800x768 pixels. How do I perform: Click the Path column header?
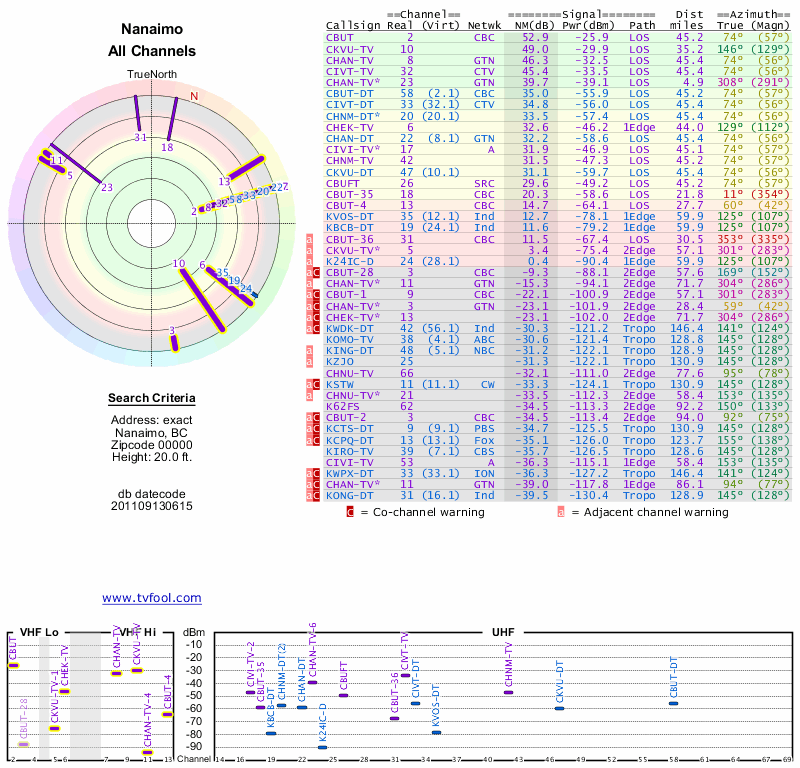[642, 26]
